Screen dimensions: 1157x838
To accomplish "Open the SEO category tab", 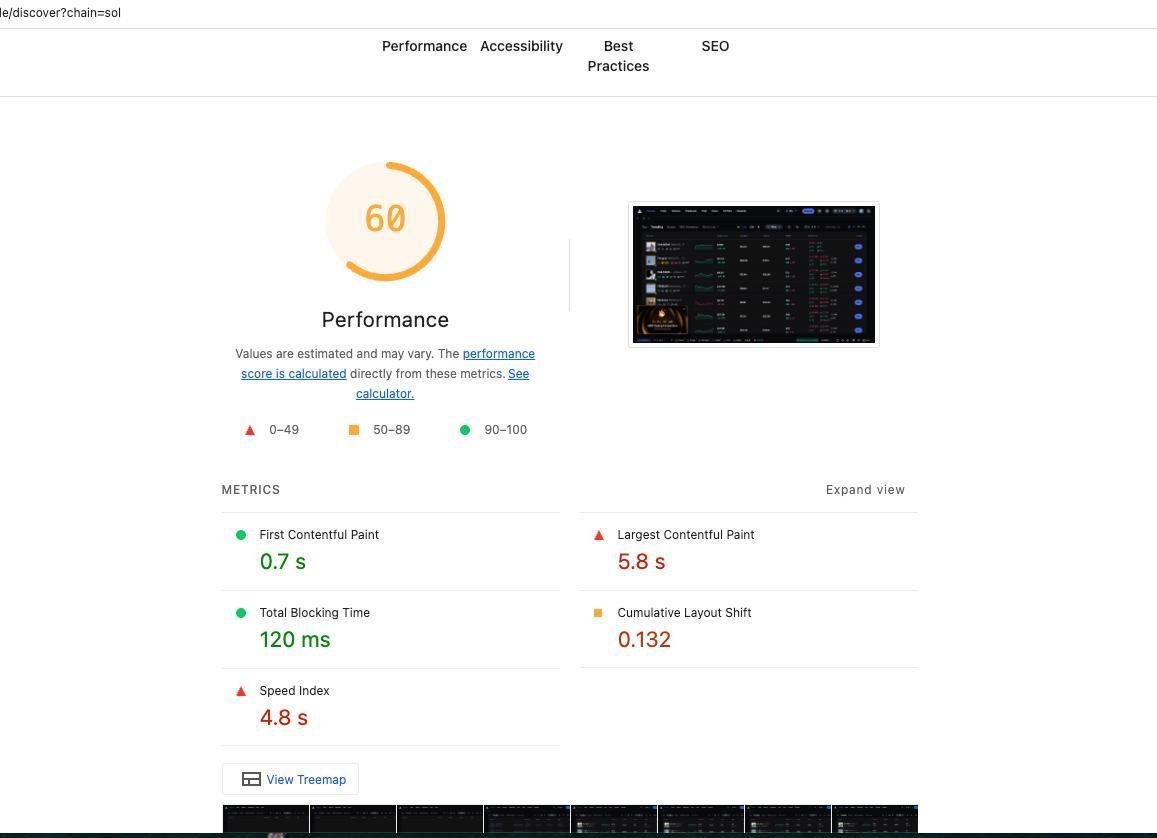I will (715, 46).
